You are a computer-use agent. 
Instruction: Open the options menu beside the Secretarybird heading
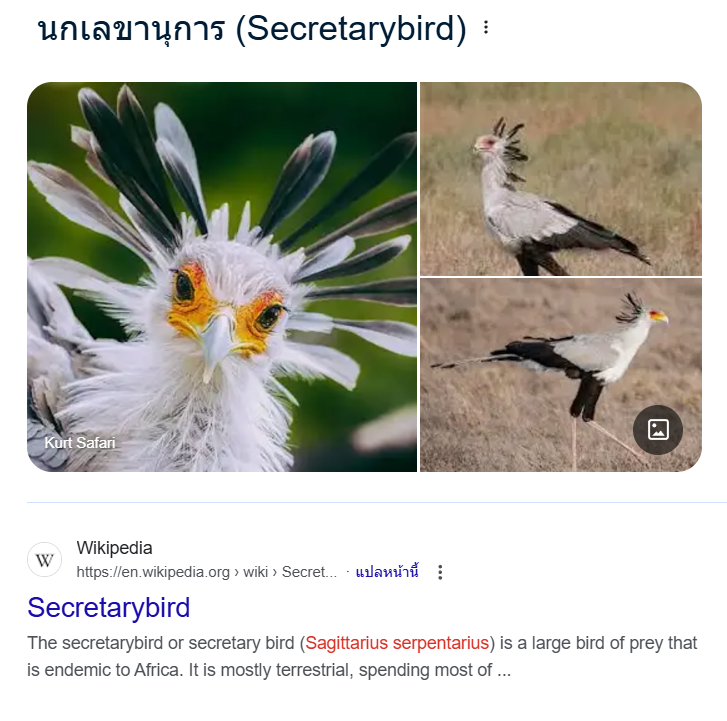coord(485,27)
